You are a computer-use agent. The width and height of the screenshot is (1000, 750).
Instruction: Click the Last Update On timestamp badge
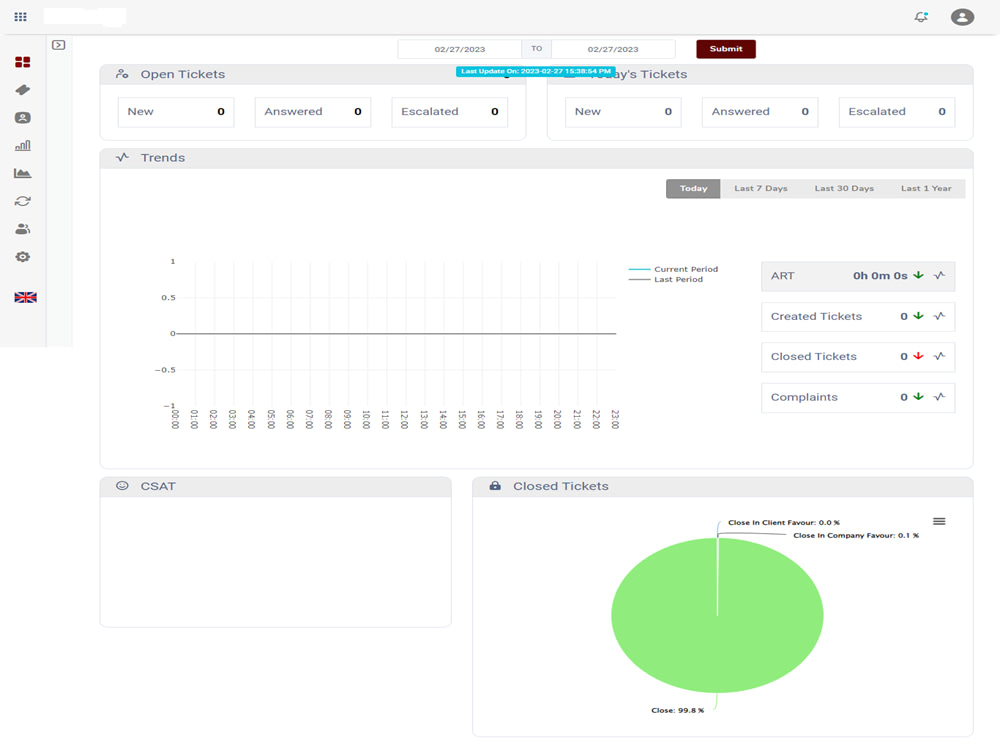coord(536,71)
